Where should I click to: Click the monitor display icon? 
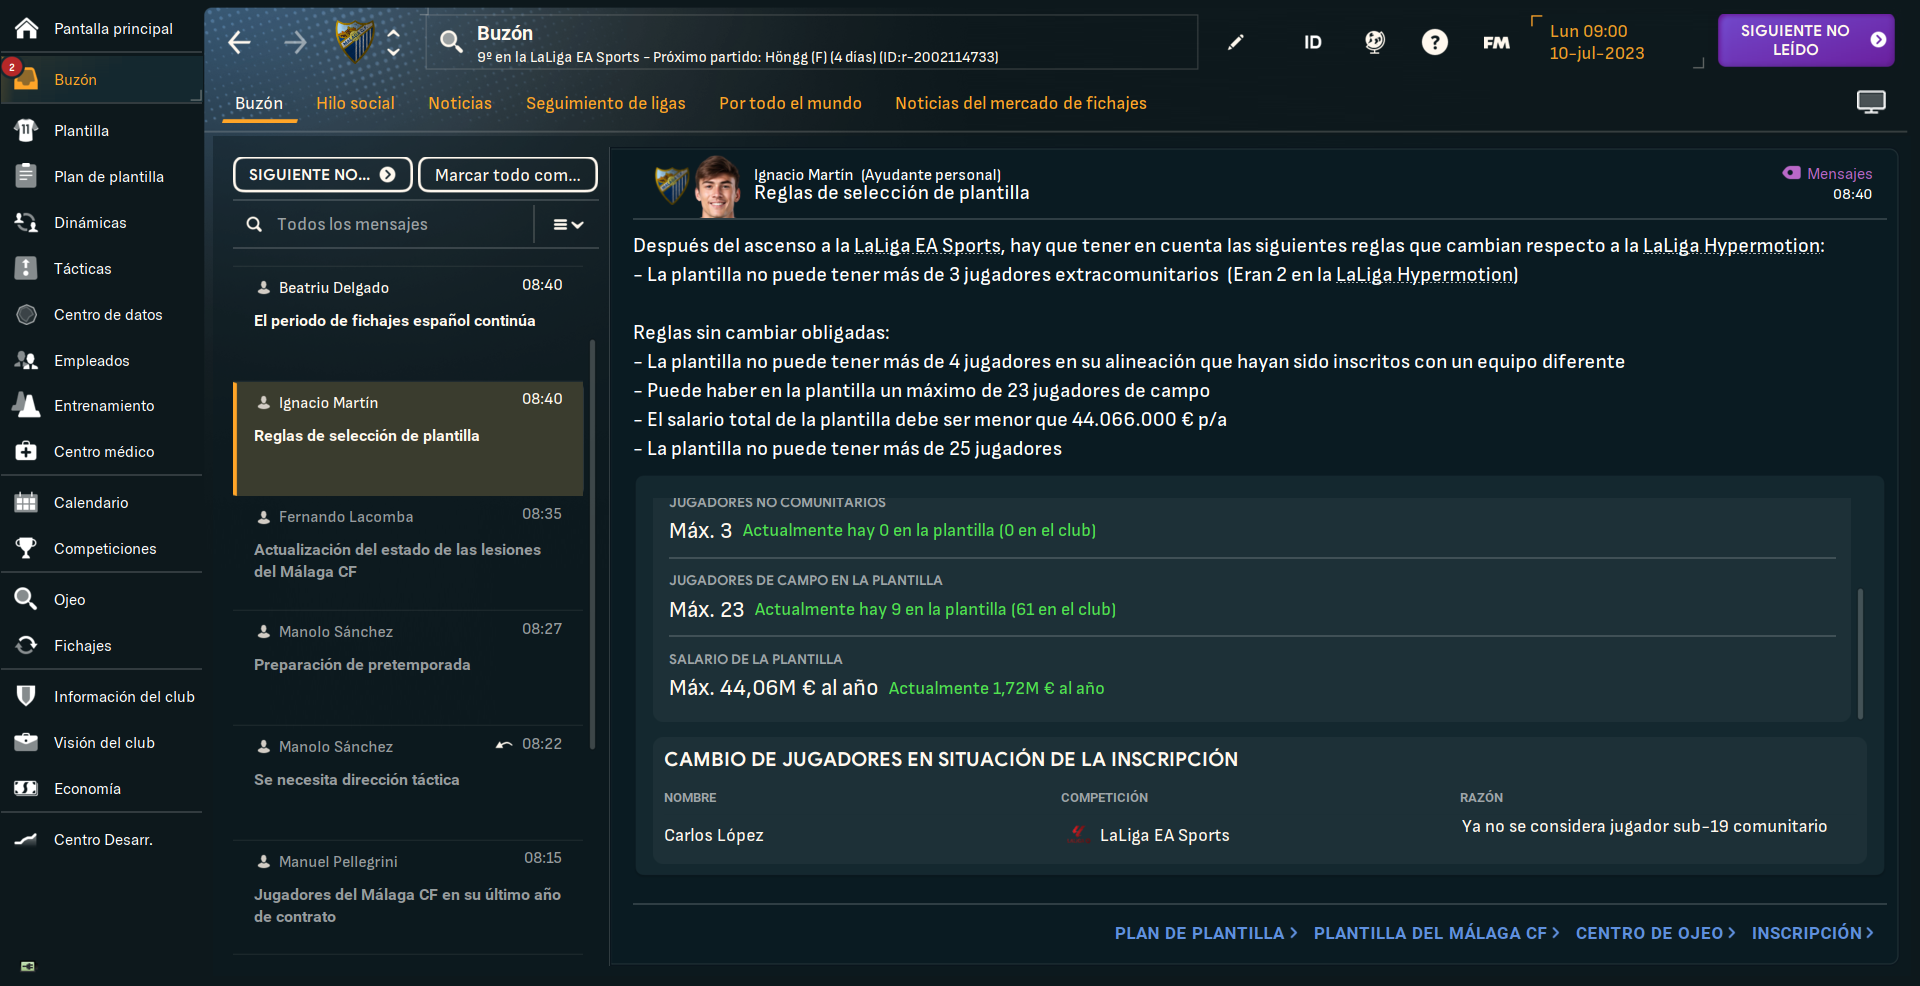point(1871,102)
